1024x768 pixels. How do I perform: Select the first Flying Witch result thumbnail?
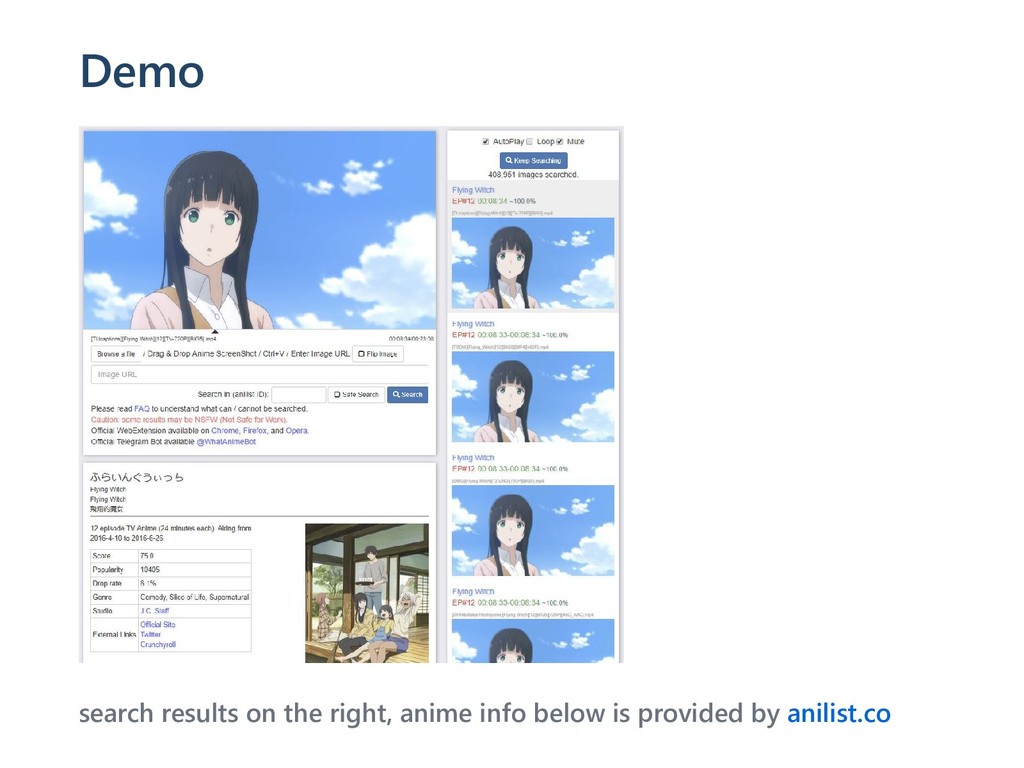533,263
